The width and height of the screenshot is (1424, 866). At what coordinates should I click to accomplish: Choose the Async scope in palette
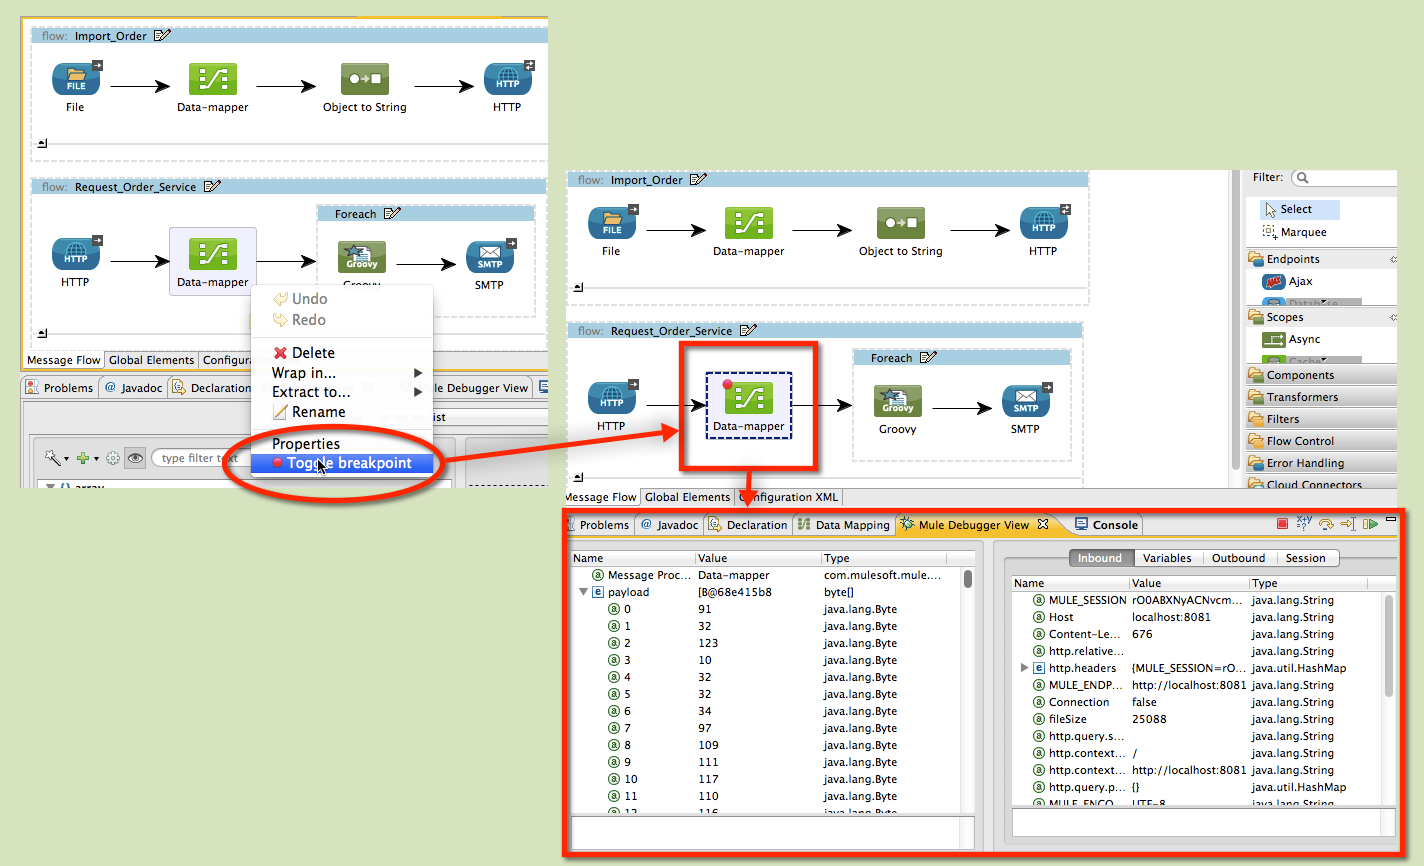[x=1303, y=340]
